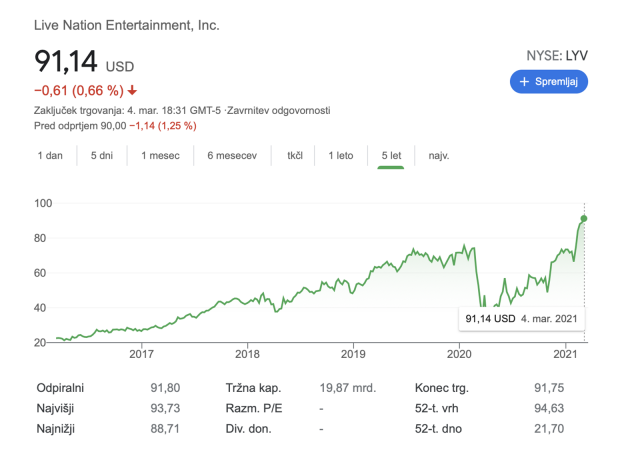
Task: Click the 91,14 USD chart tooltip
Action: point(523,318)
